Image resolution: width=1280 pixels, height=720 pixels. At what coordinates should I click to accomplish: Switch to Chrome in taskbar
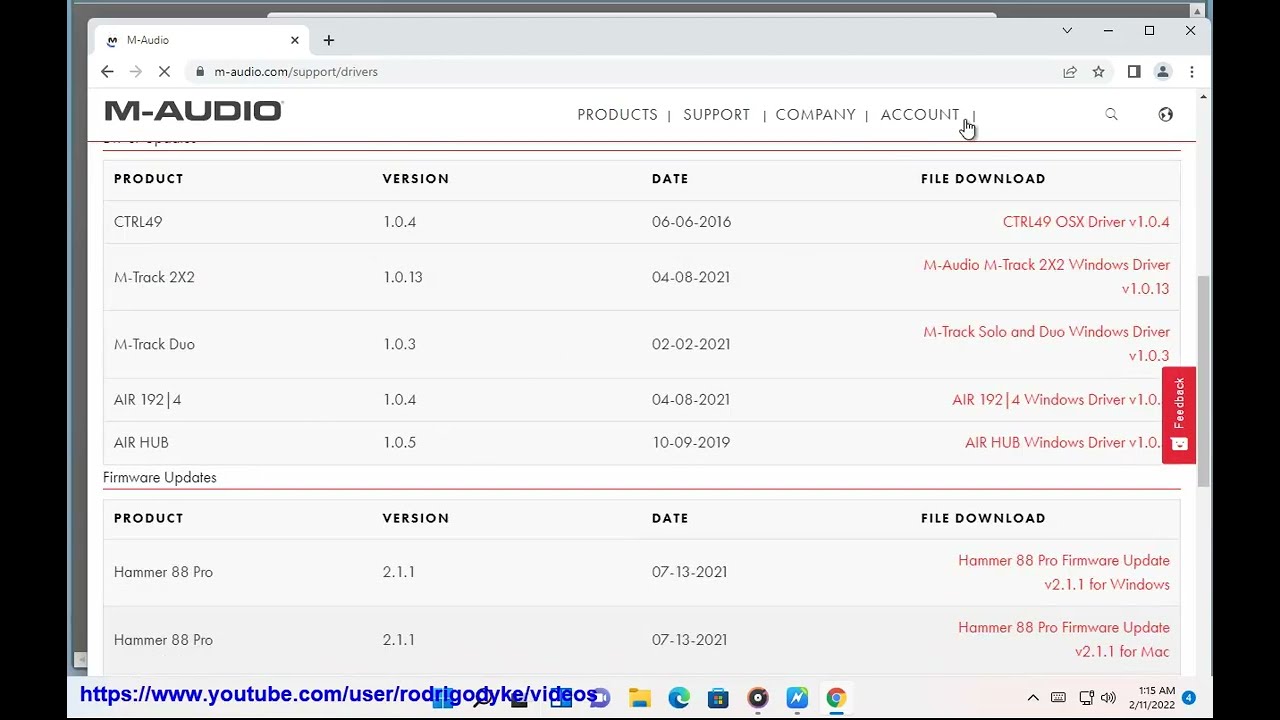[836, 698]
